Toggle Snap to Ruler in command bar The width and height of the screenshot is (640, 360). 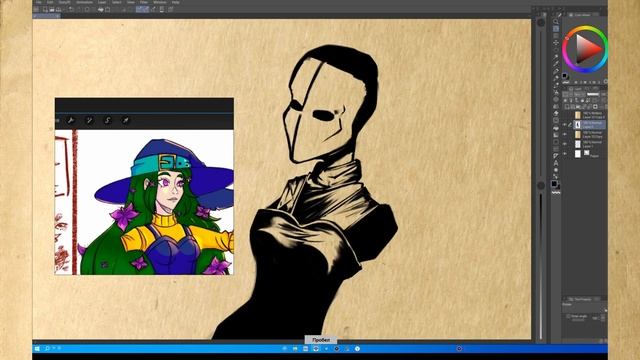click(139, 9)
